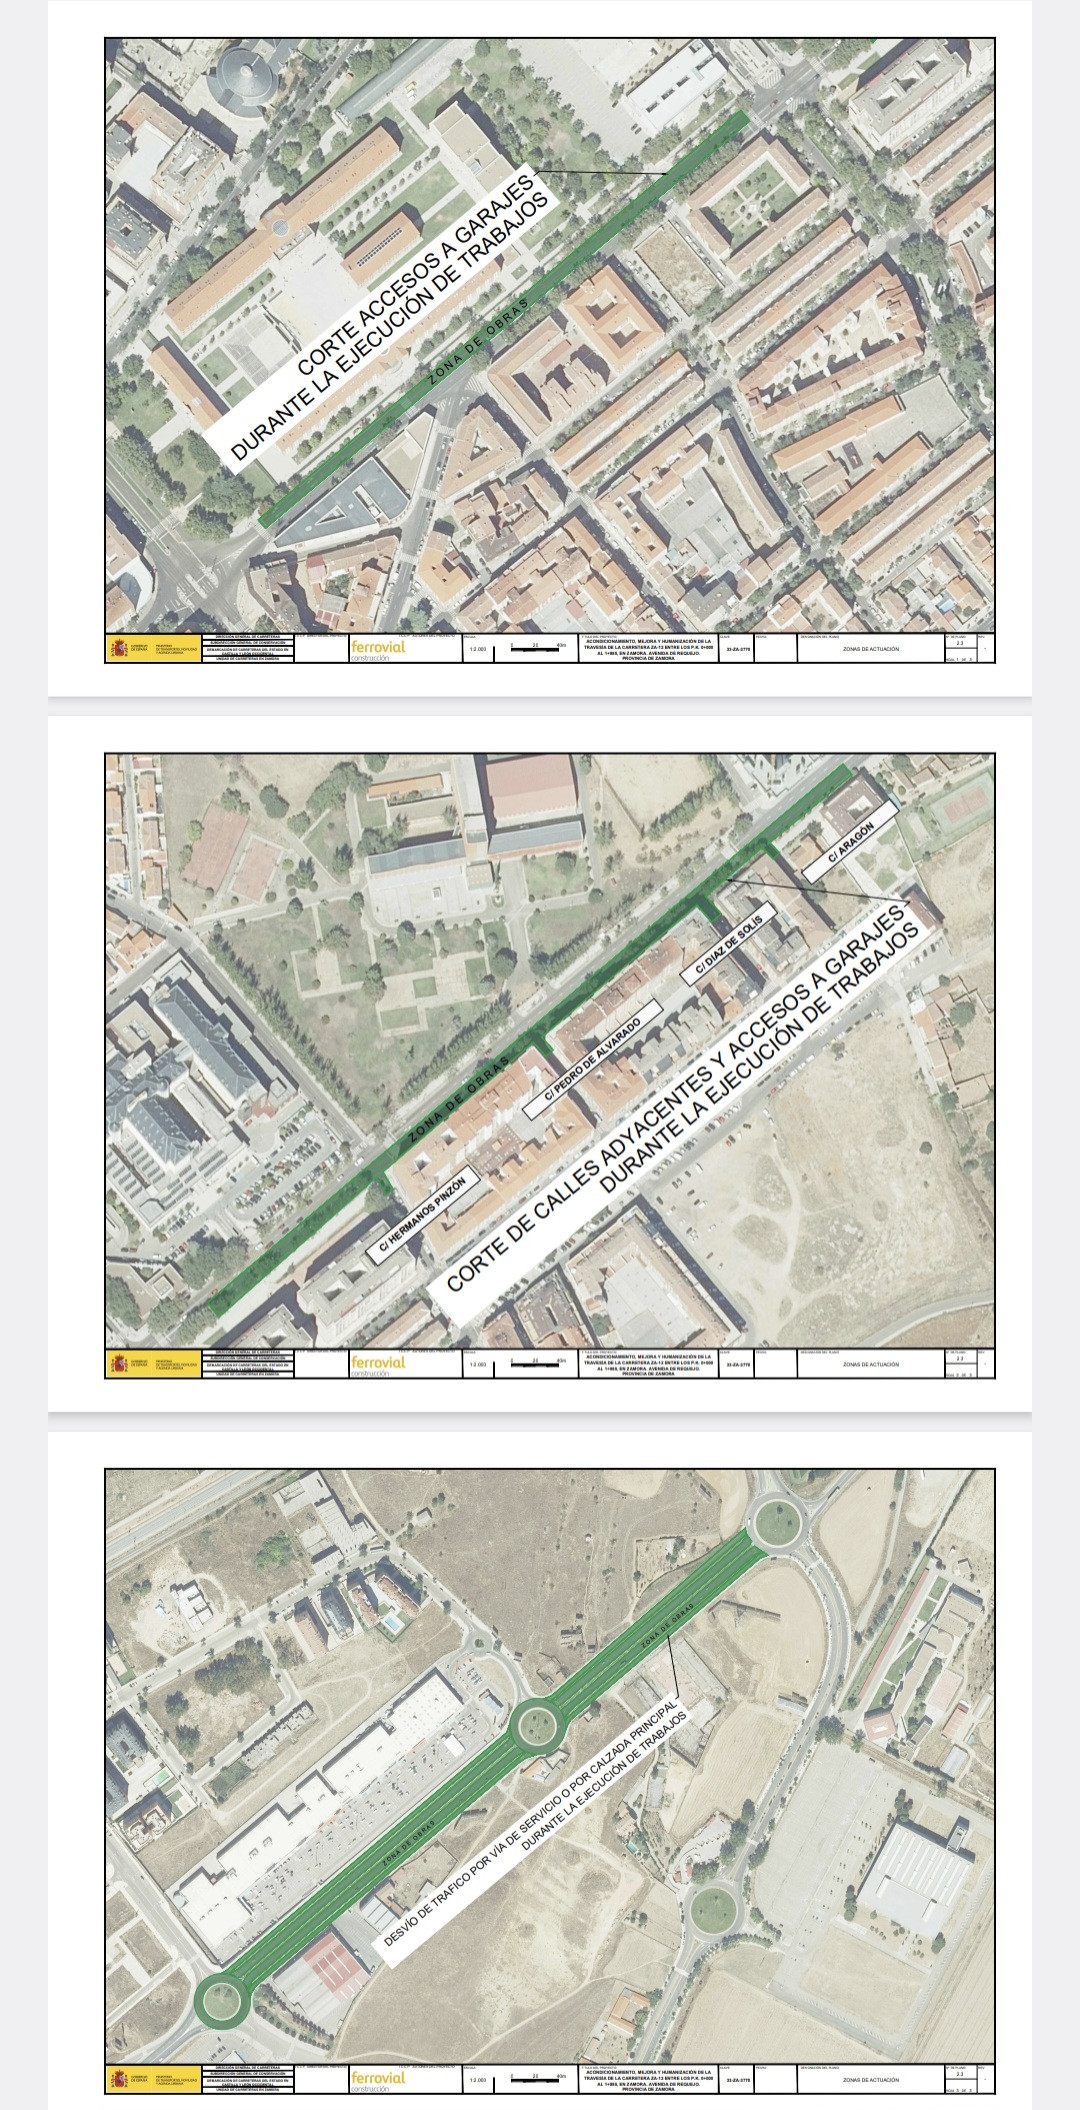Click the Gobierno de España crest below the garage-access map
Image resolution: width=1080 pixels, height=2110 pixels.
click(122, 649)
